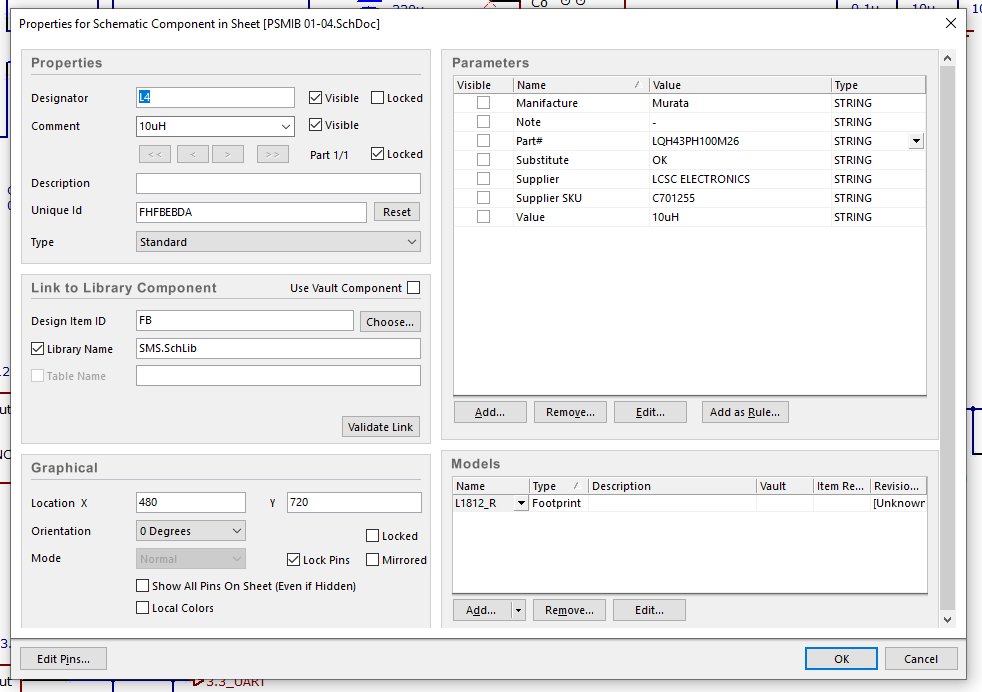Uncheck Library Name checkbox
Viewport: 982px width, 692px height.
(x=38, y=349)
